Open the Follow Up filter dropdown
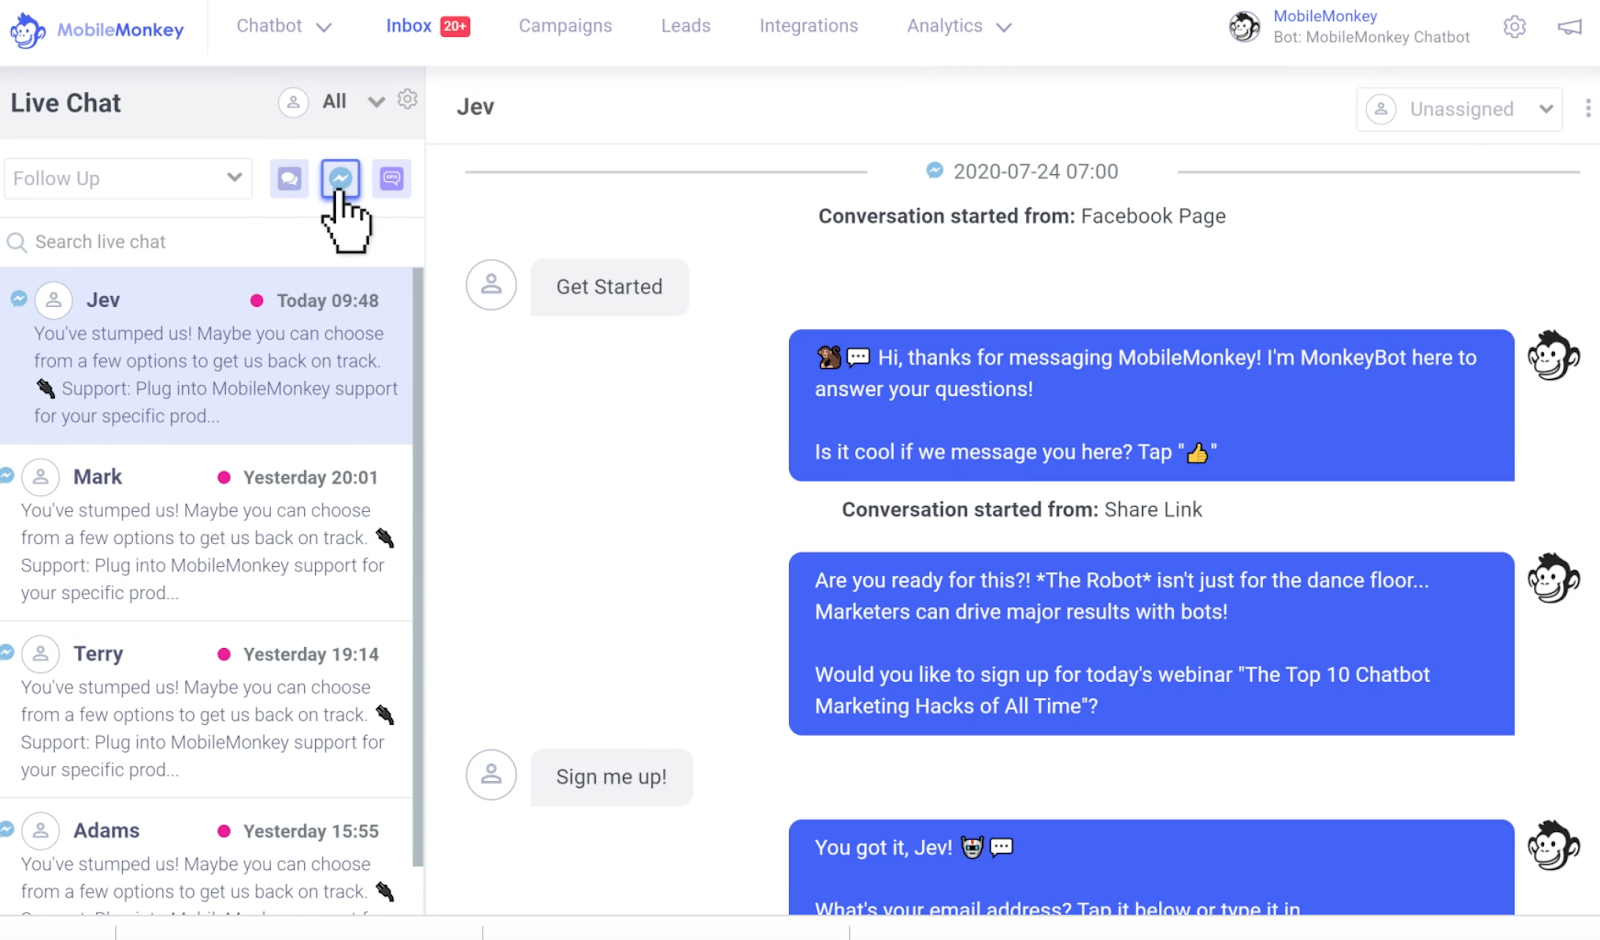 click(x=128, y=178)
